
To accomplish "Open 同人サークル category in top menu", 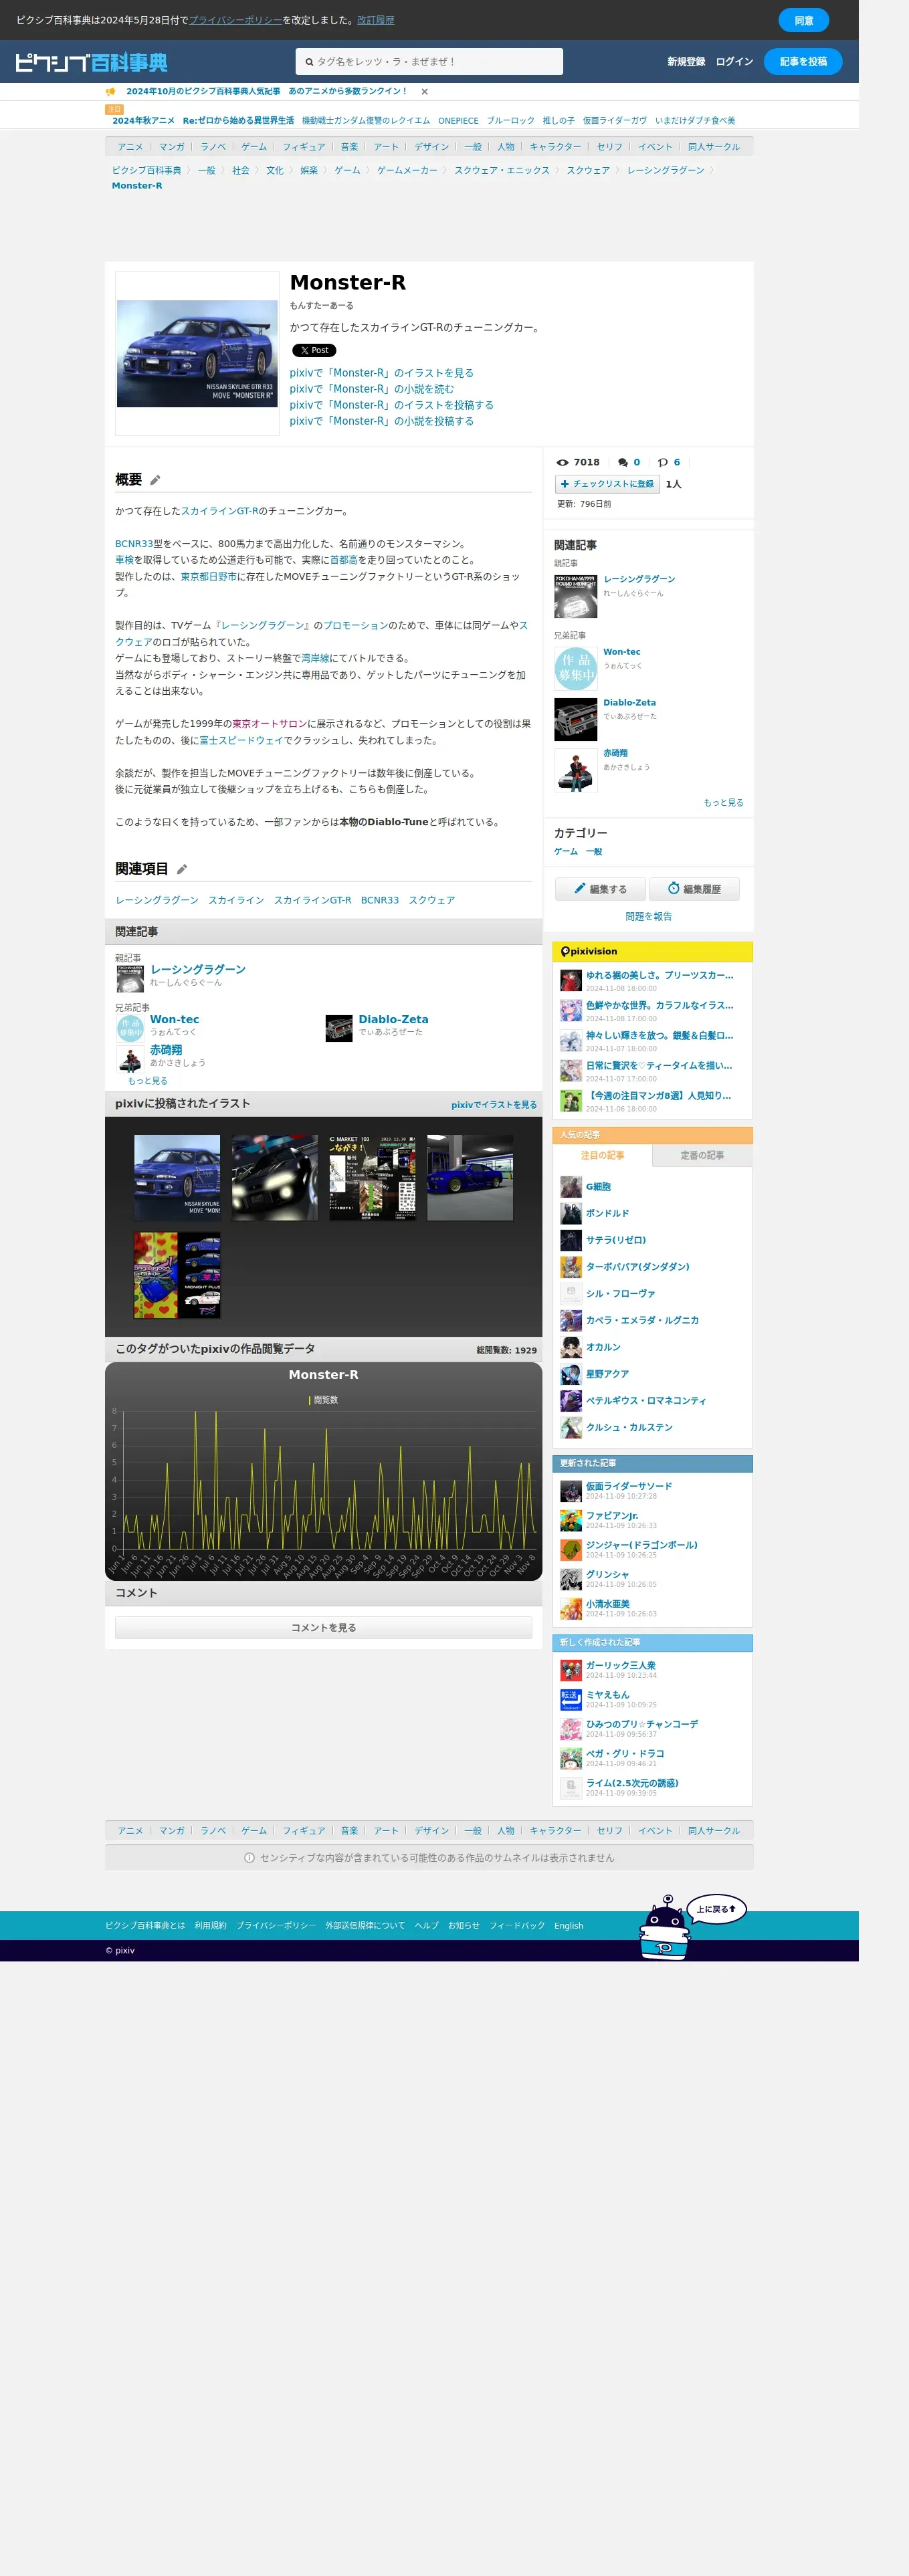I will click(x=714, y=147).
